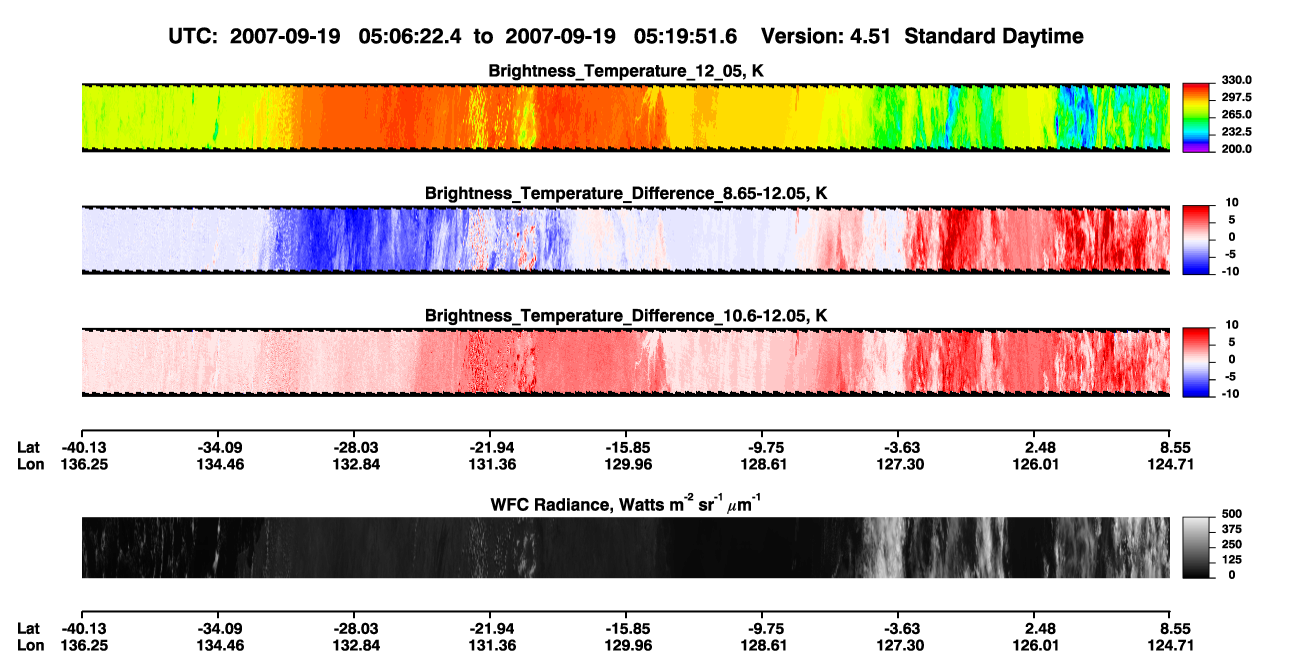
Task: Click longitude "126.01" on the axis under WFC image
Action: pos(1034,646)
